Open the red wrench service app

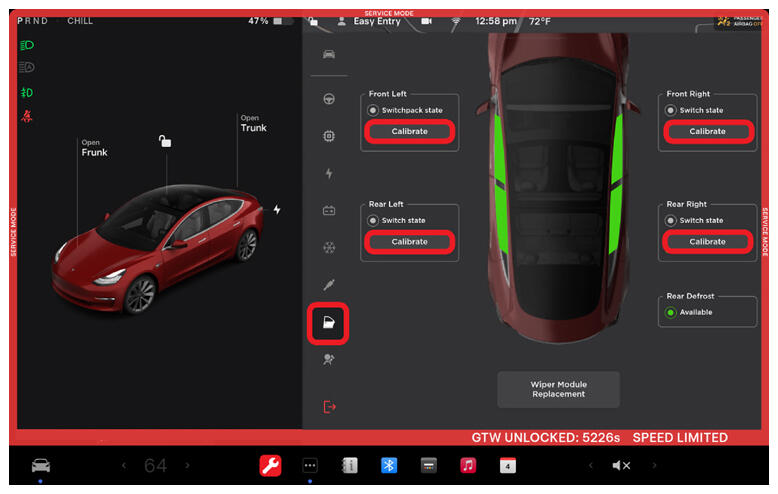270,465
